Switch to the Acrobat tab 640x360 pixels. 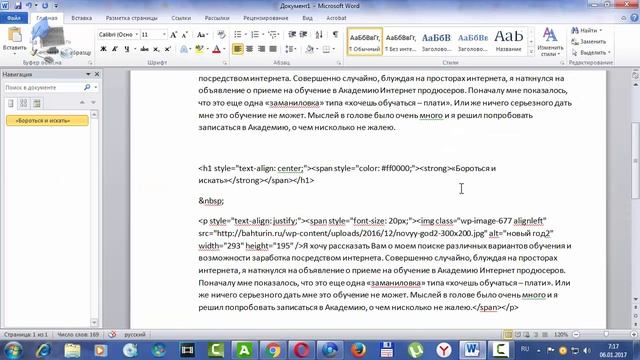[x=336, y=18]
